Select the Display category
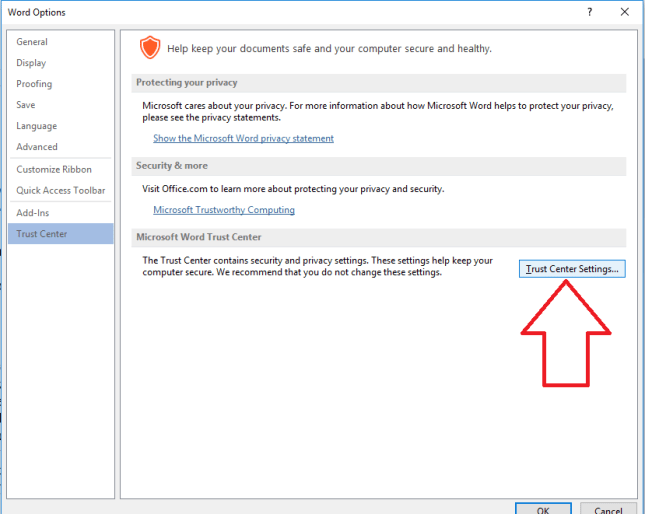The width and height of the screenshot is (645, 514). click(31, 63)
